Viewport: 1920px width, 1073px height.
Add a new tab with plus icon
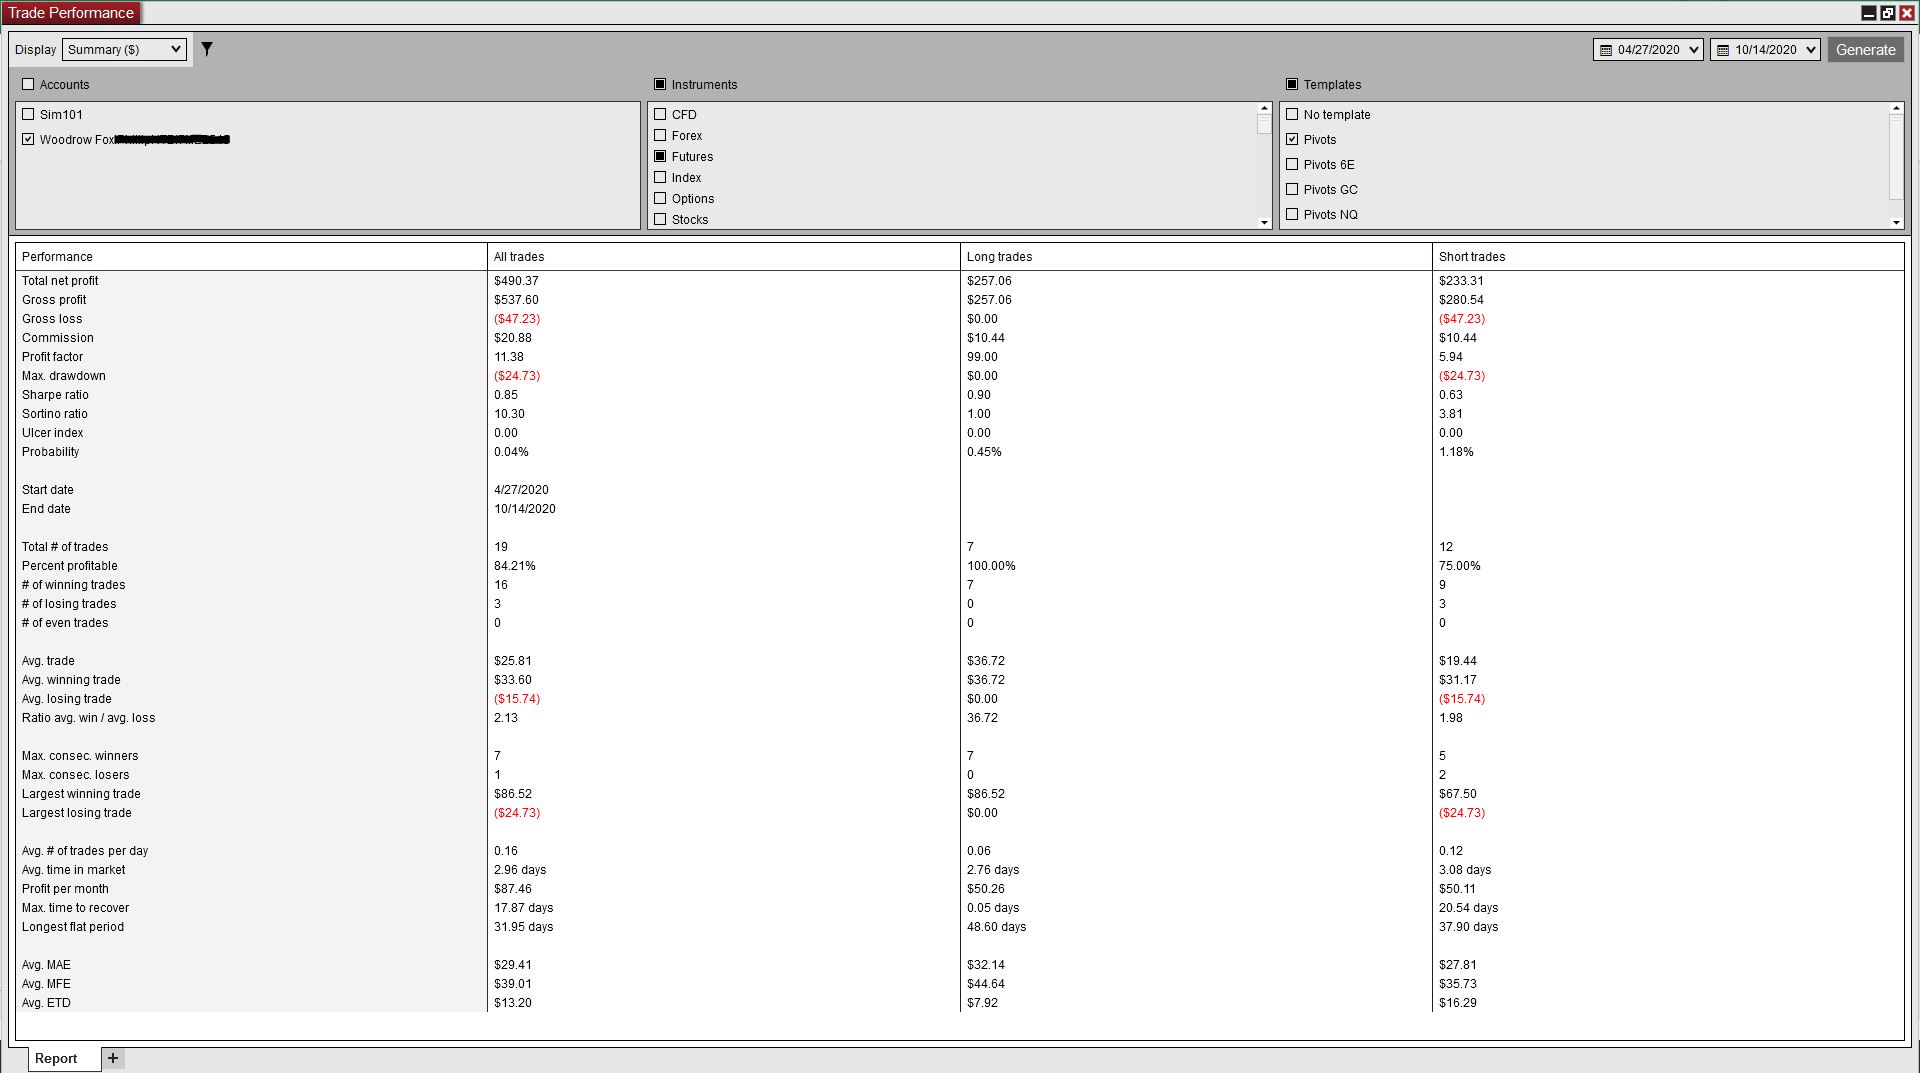point(113,1058)
